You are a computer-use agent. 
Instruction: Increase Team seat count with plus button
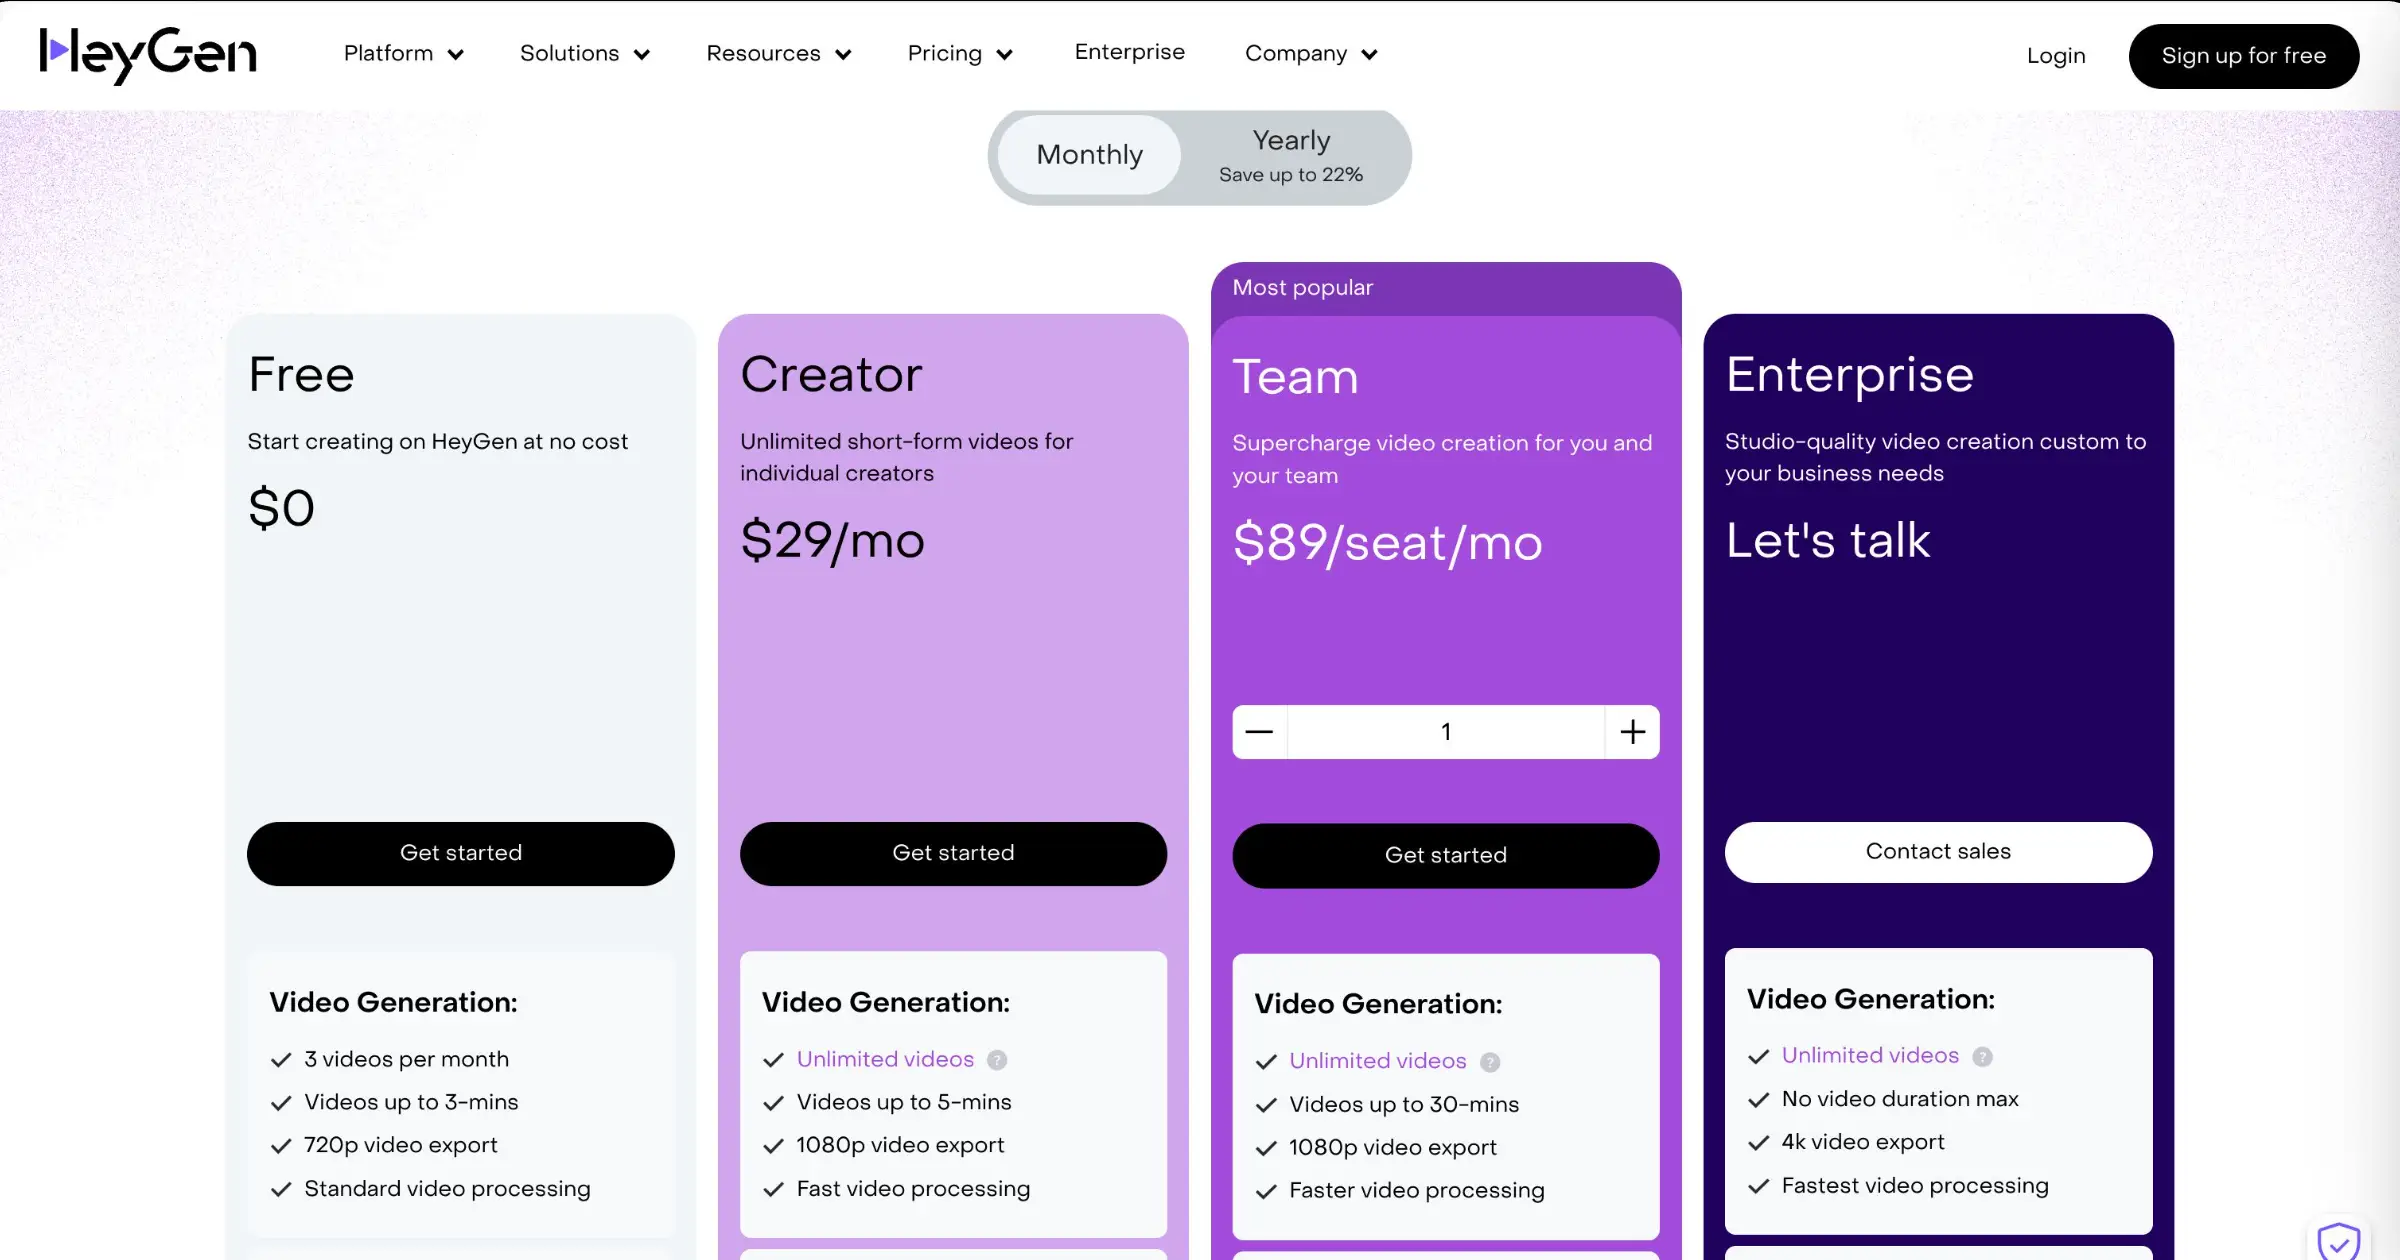1633,732
